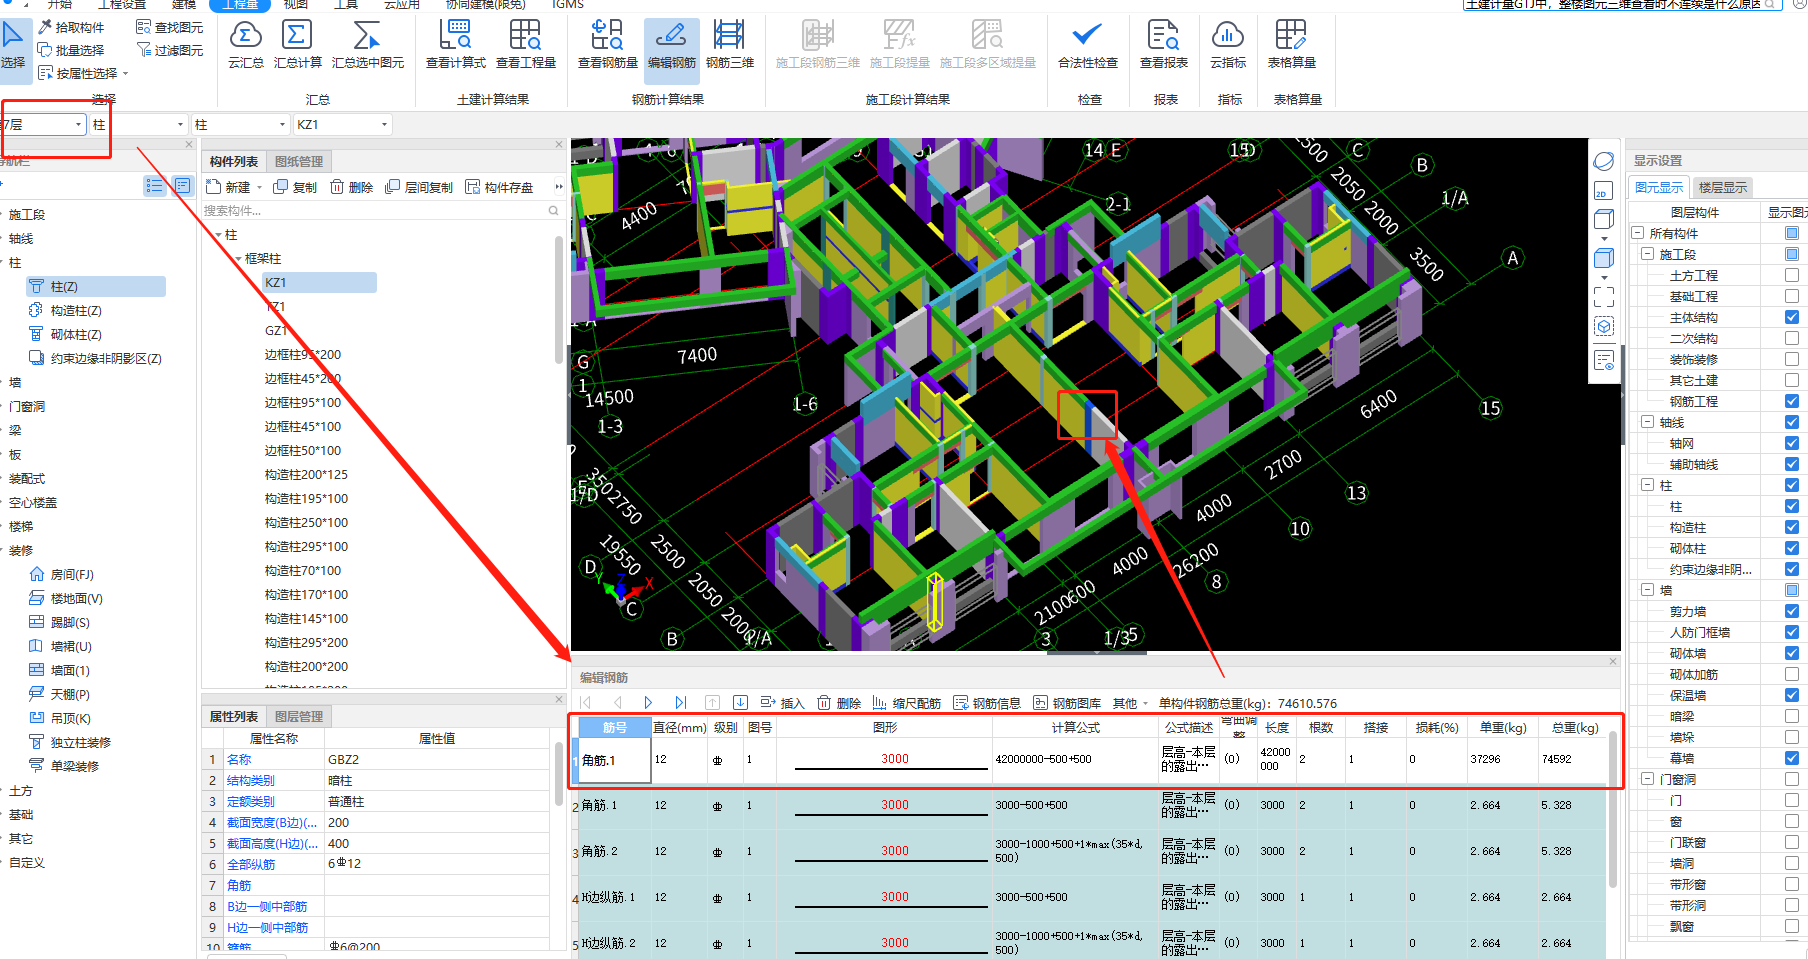Activate the 选择 arrow tool
1808x959 pixels.
(13, 46)
